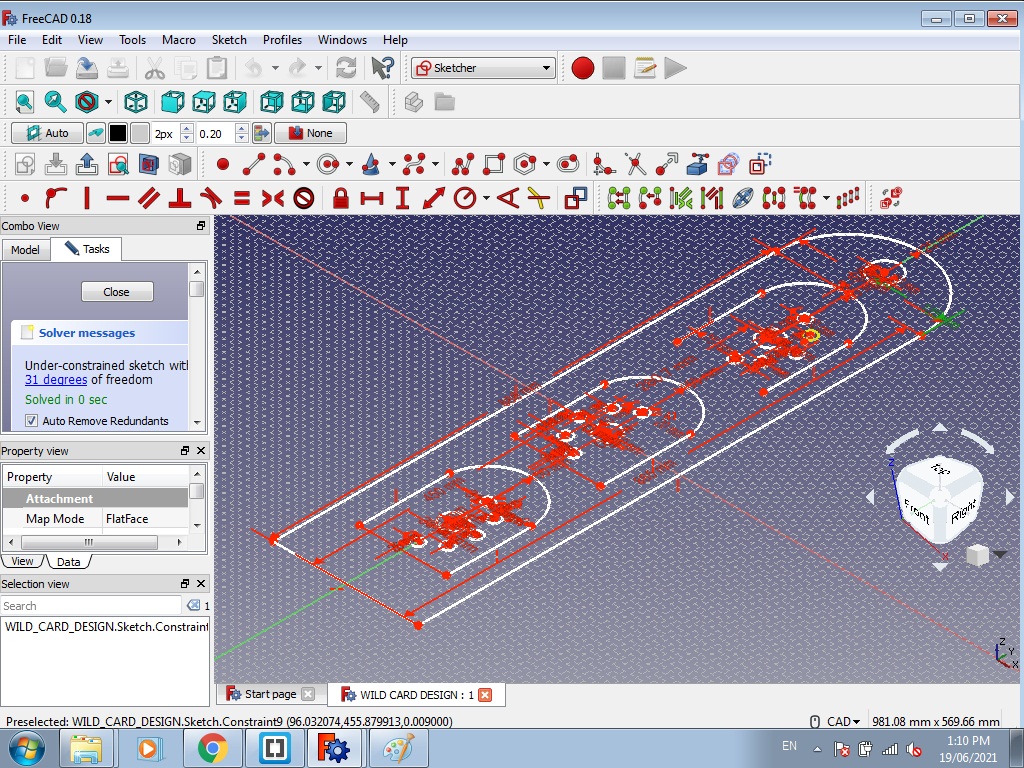Open the Windows menu
Screen dimensions: 1024x768
pos(342,40)
